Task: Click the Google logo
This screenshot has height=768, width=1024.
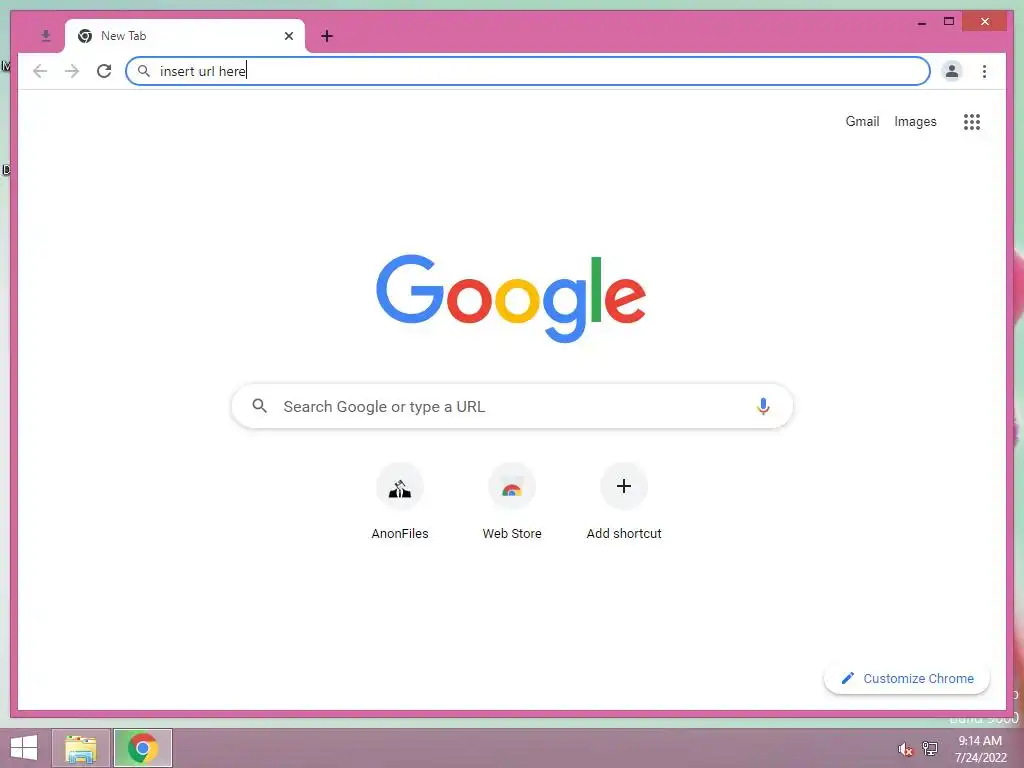Action: click(511, 298)
